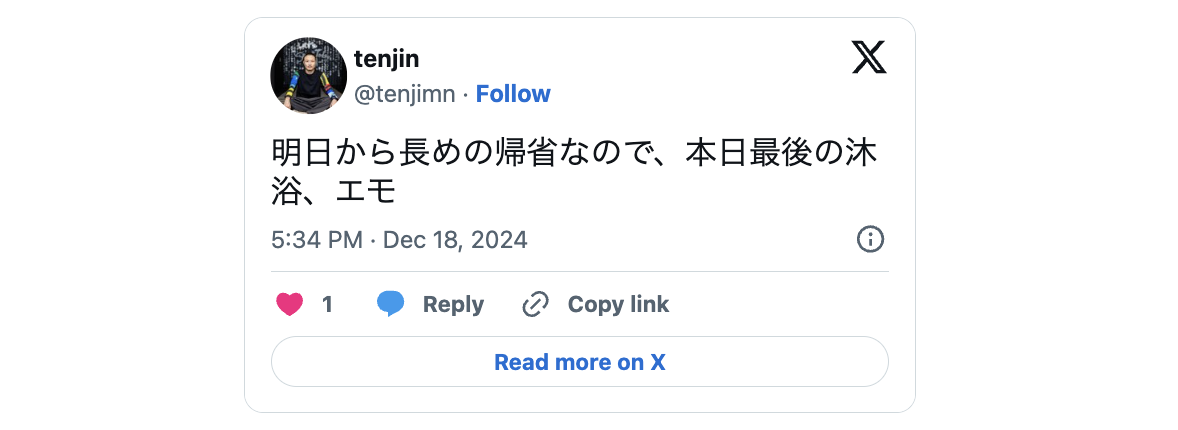The width and height of the screenshot is (1178, 430).
Task: Click the Follow separator dot after the handle
Action: coord(465,94)
